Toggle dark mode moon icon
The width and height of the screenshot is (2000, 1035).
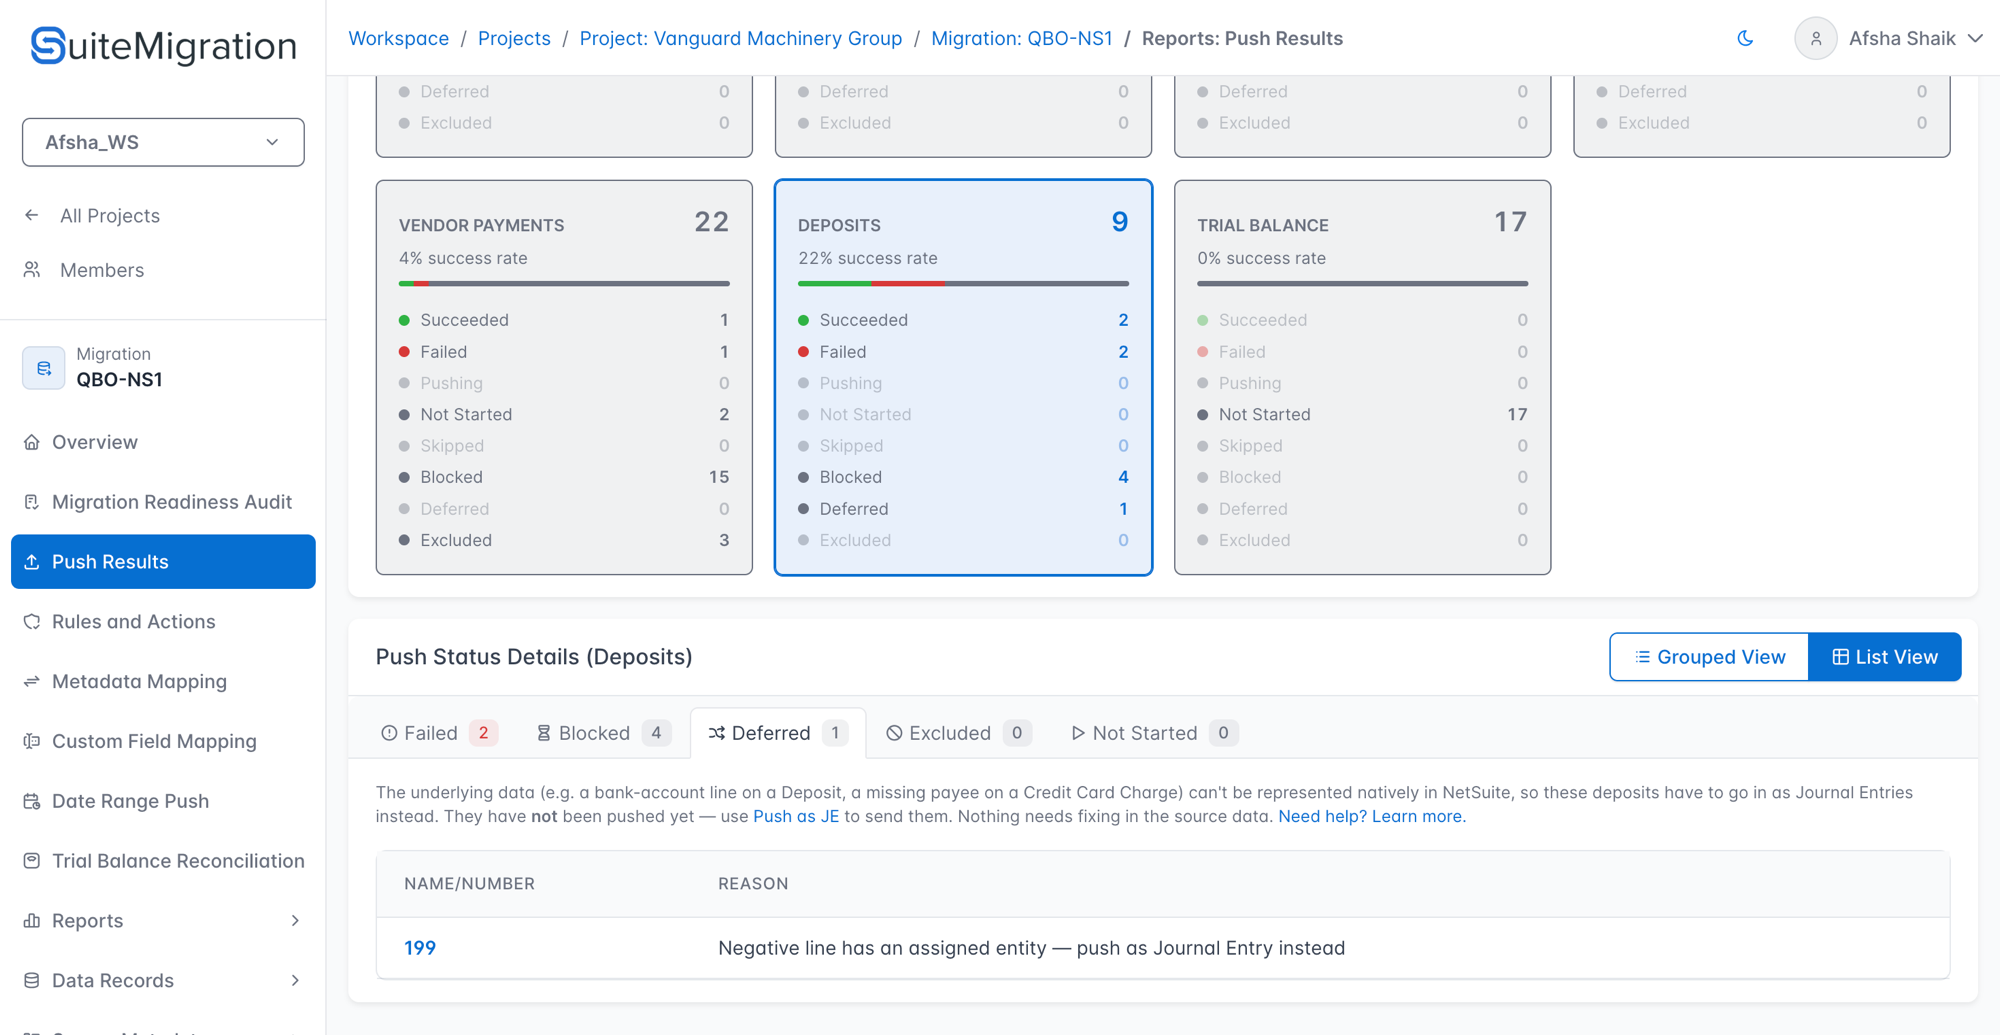pos(1745,38)
